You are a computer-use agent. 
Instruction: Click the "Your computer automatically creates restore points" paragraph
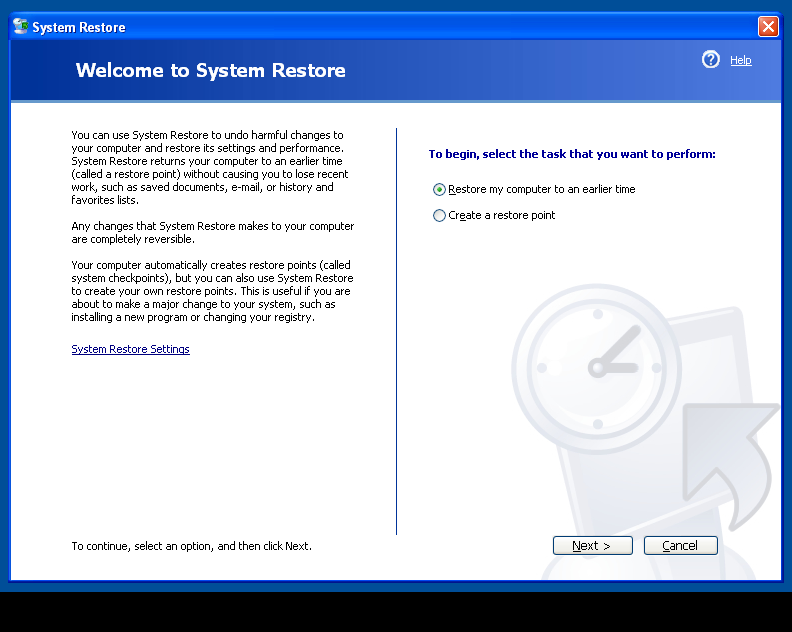click(212, 291)
